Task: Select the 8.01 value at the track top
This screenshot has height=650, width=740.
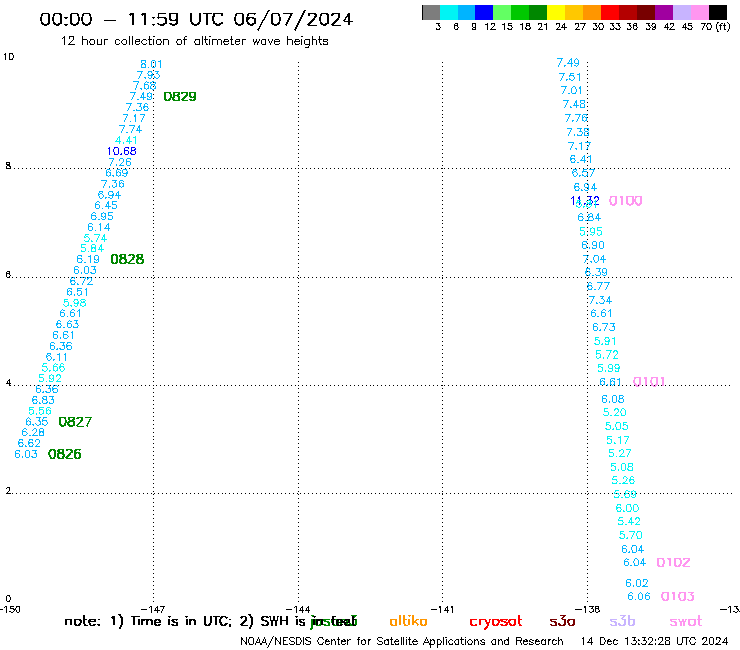Action: click(x=151, y=64)
